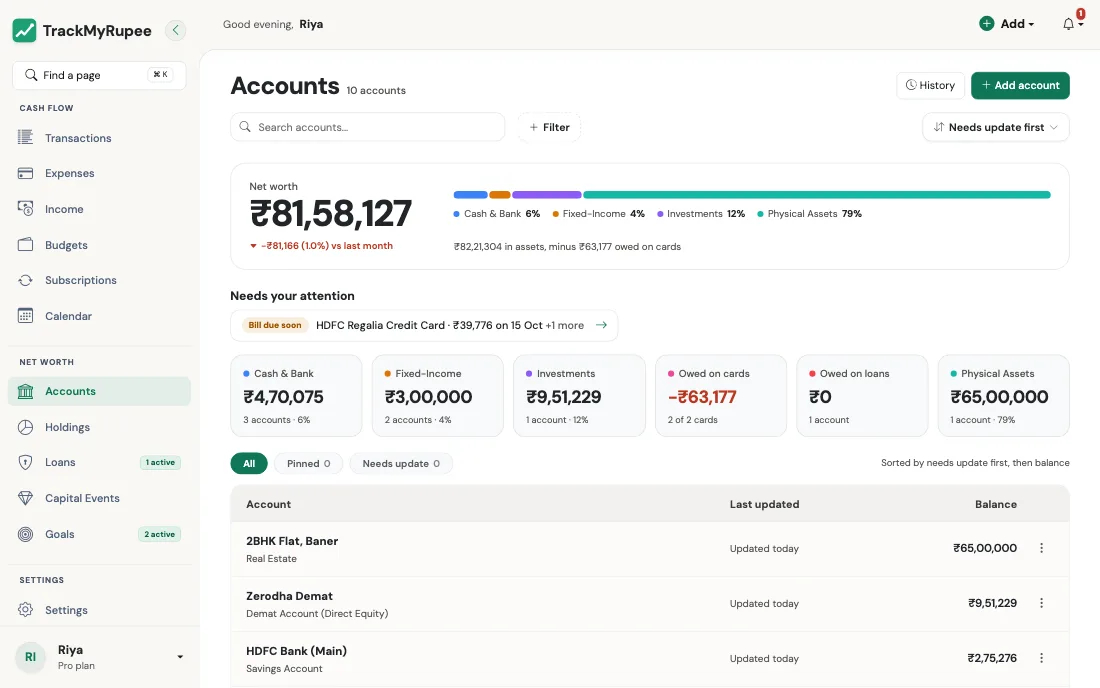Open the Zerodha Demat account row
1100x688 pixels.
click(x=650, y=604)
